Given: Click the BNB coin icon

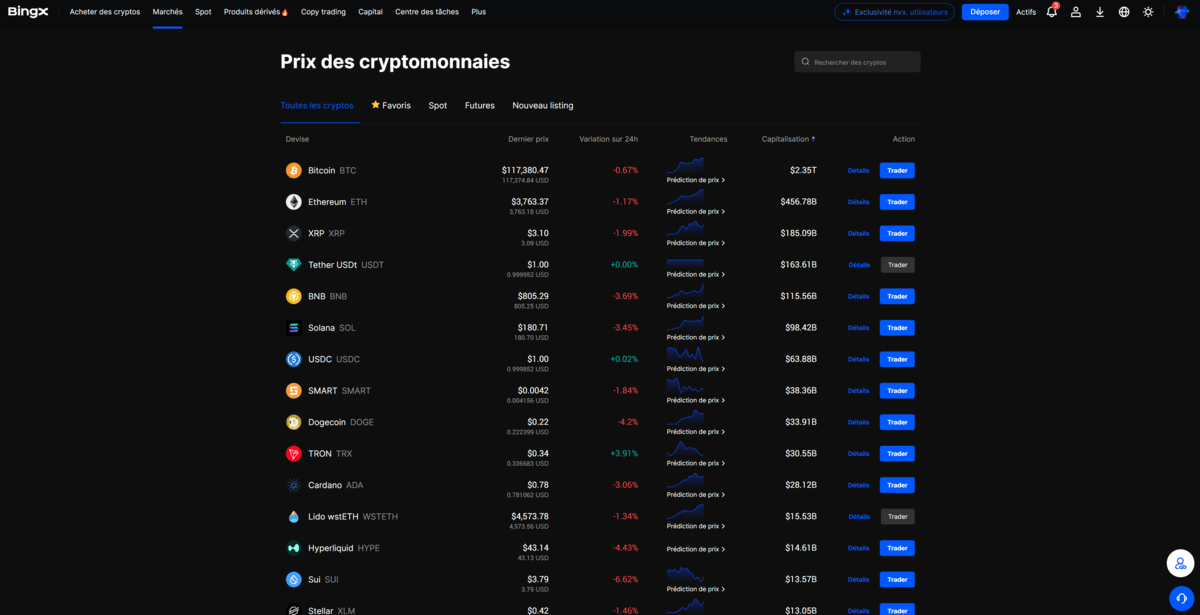Looking at the screenshot, I should point(294,296).
